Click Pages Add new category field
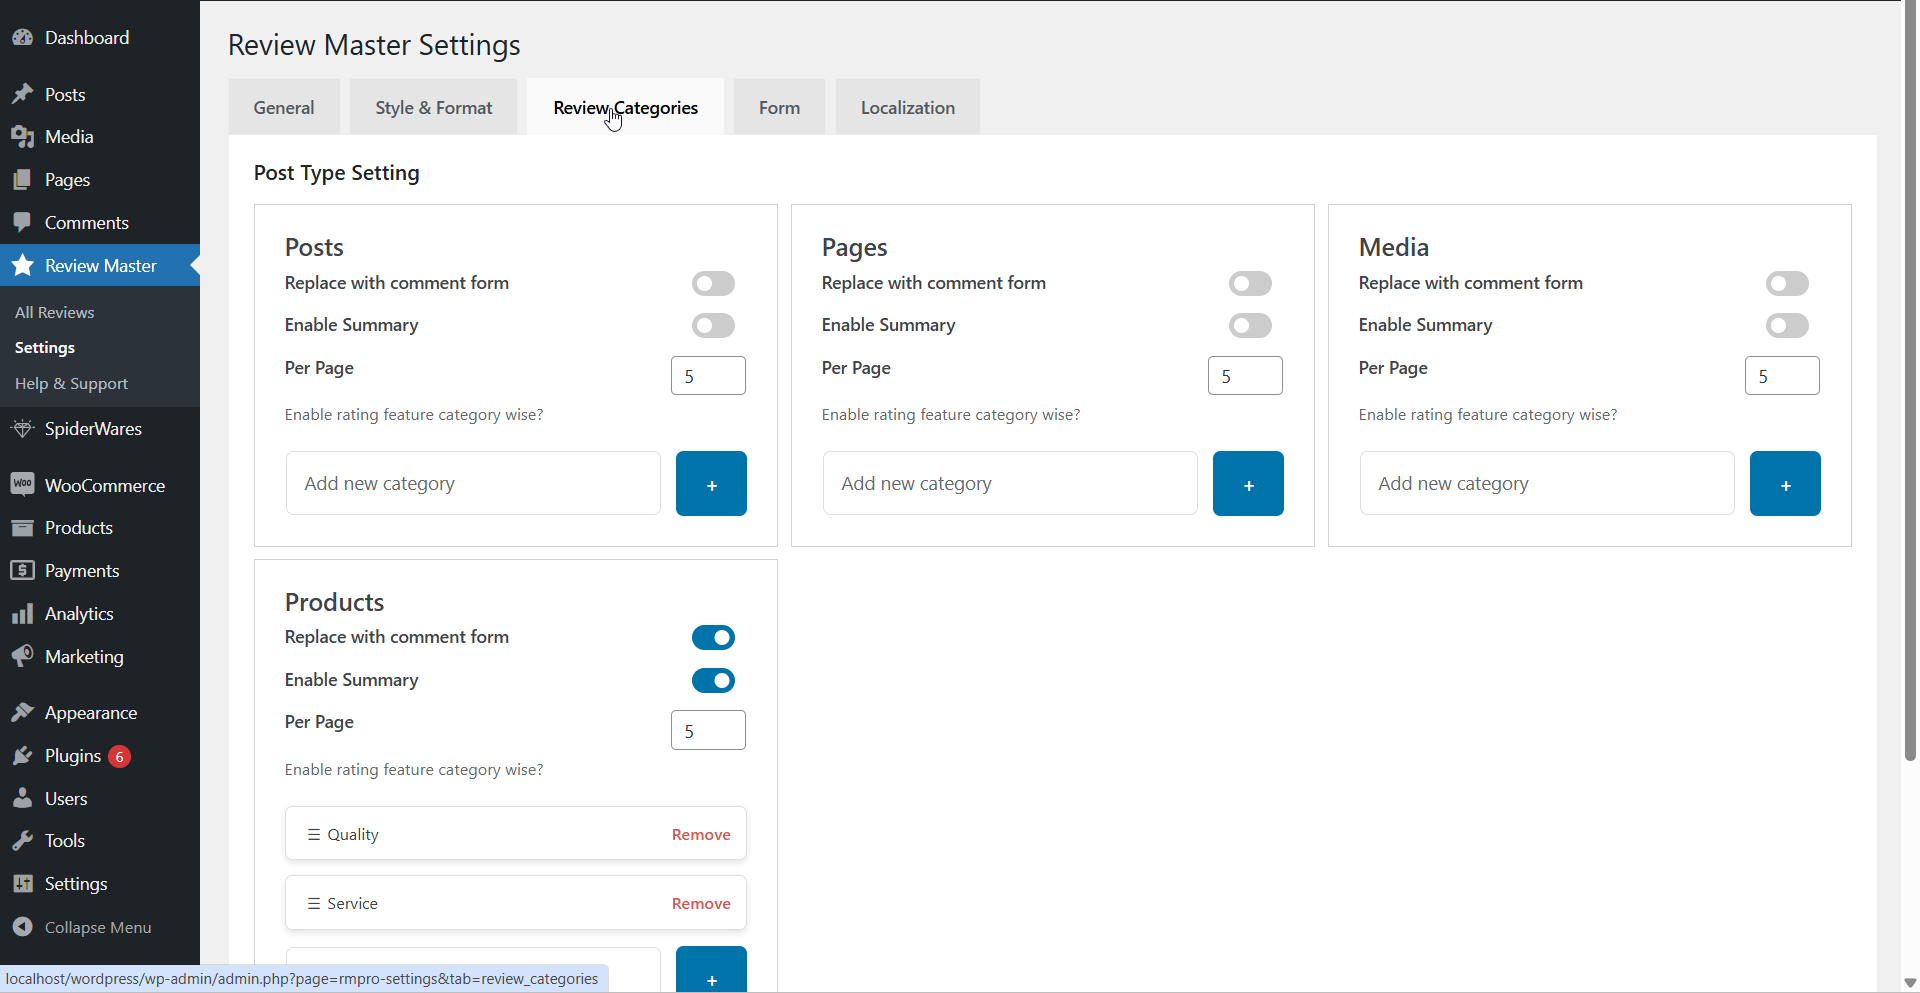1920x993 pixels. (1010, 483)
